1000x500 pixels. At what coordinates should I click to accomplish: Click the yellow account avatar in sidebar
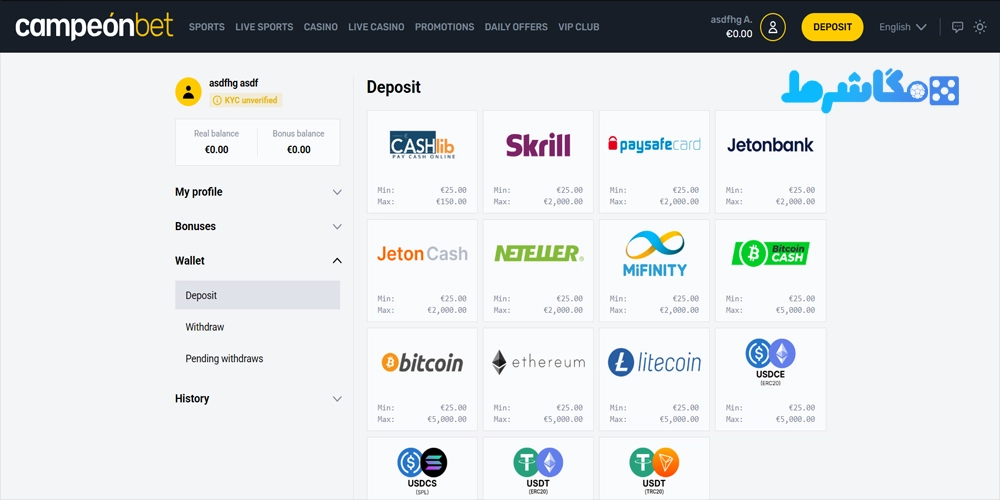188,92
